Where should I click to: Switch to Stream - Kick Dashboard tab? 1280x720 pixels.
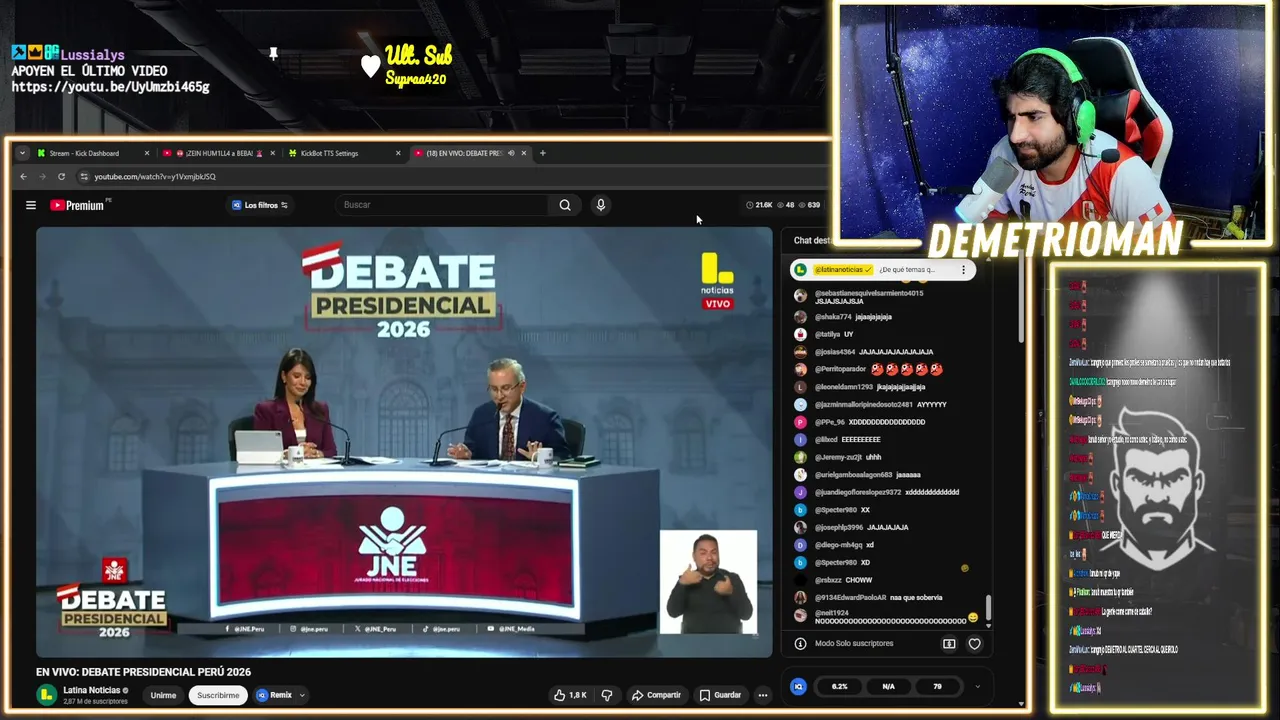84,153
